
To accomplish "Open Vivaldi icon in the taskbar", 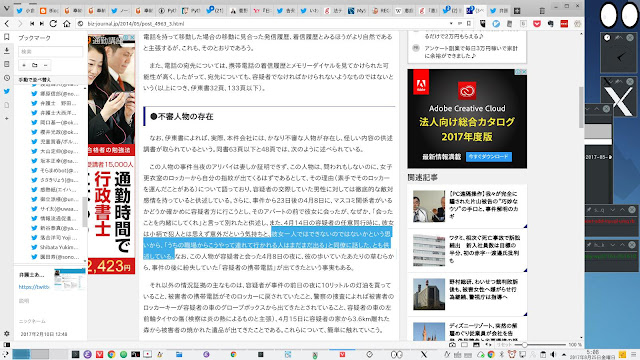I will coord(99,354).
